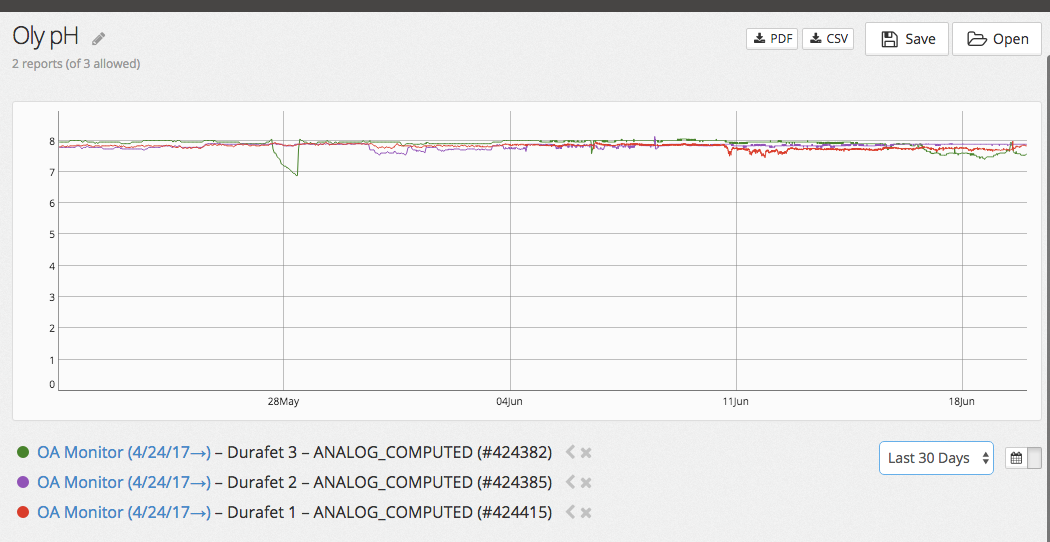Click the 28May axis label

pyautogui.click(x=283, y=402)
